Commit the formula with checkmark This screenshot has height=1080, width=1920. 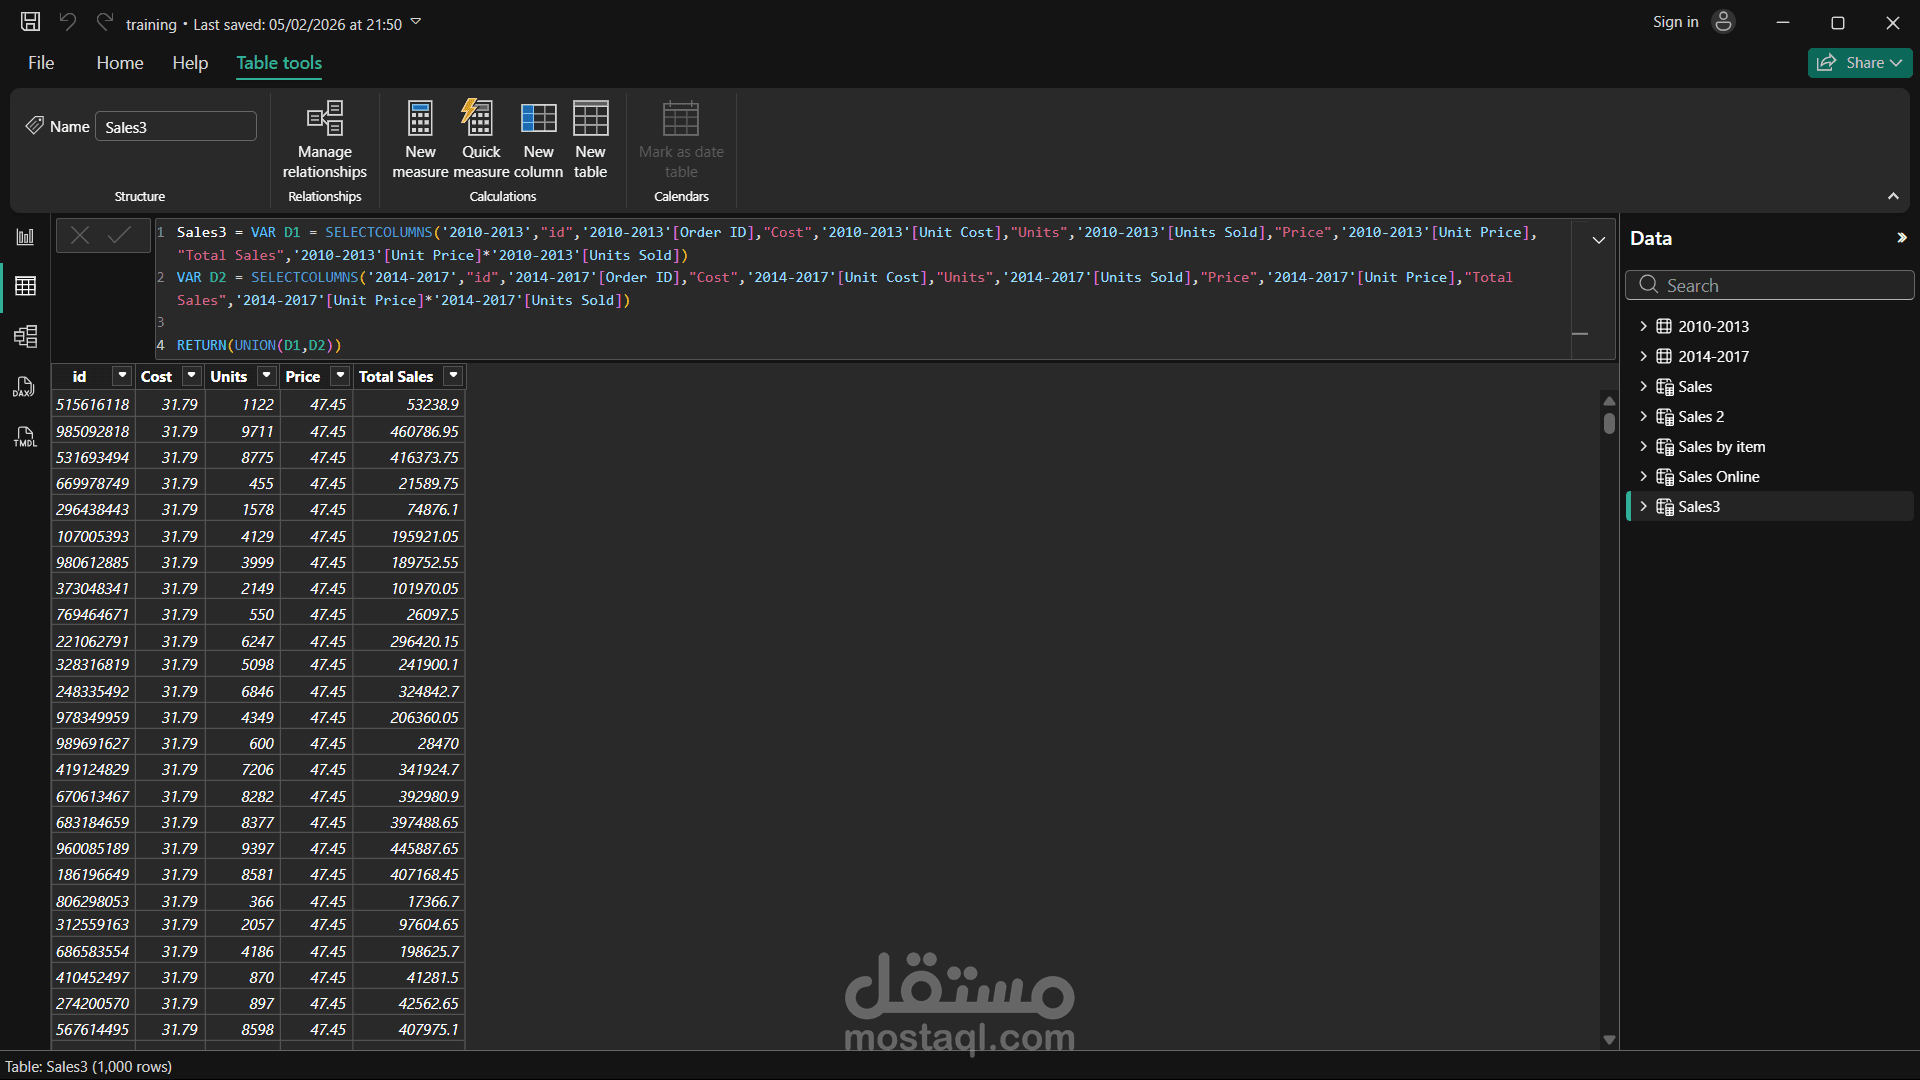pyautogui.click(x=120, y=235)
